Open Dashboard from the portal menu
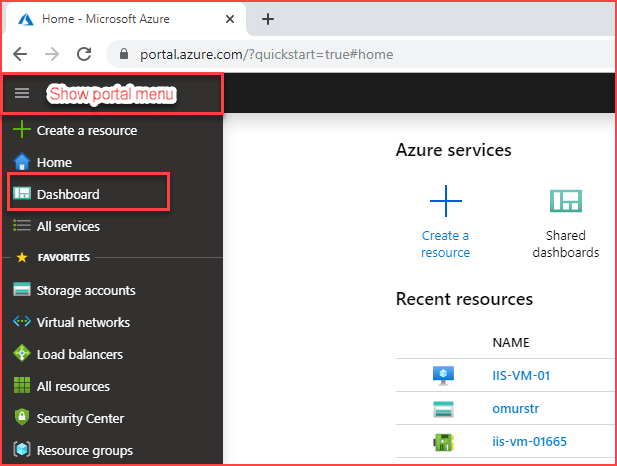Image resolution: width=617 pixels, height=466 pixels. pyautogui.click(x=68, y=194)
